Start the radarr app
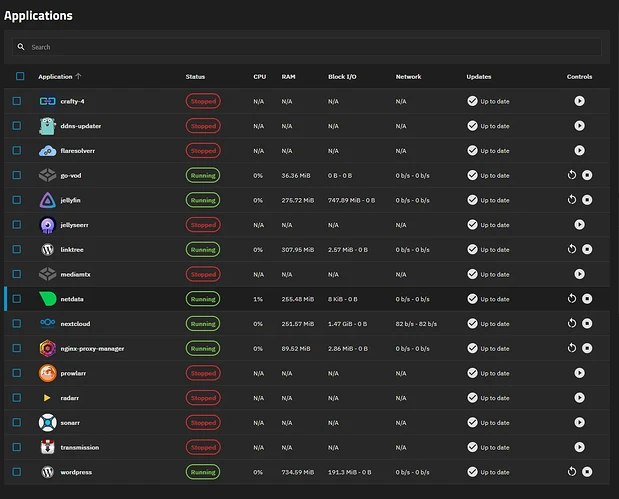The width and height of the screenshot is (619, 499). pyautogui.click(x=579, y=397)
